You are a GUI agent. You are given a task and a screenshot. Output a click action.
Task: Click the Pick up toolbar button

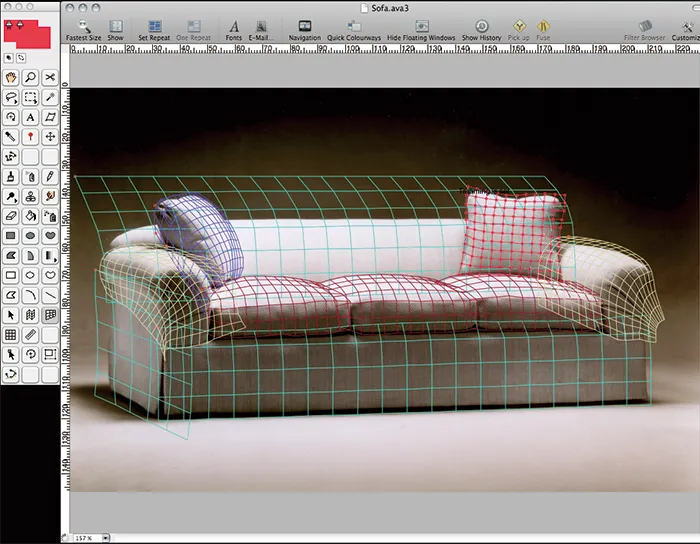[x=519, y=31]
